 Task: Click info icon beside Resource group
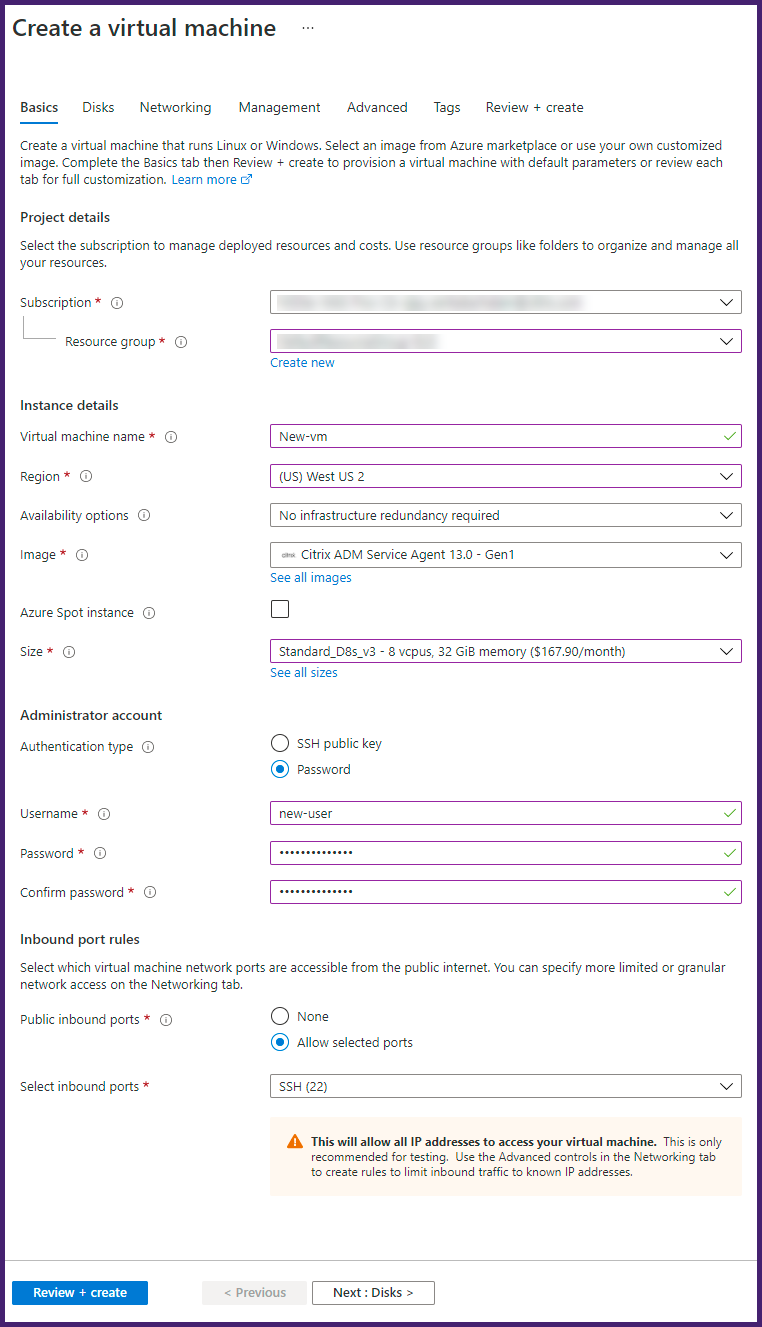(181, 342)
